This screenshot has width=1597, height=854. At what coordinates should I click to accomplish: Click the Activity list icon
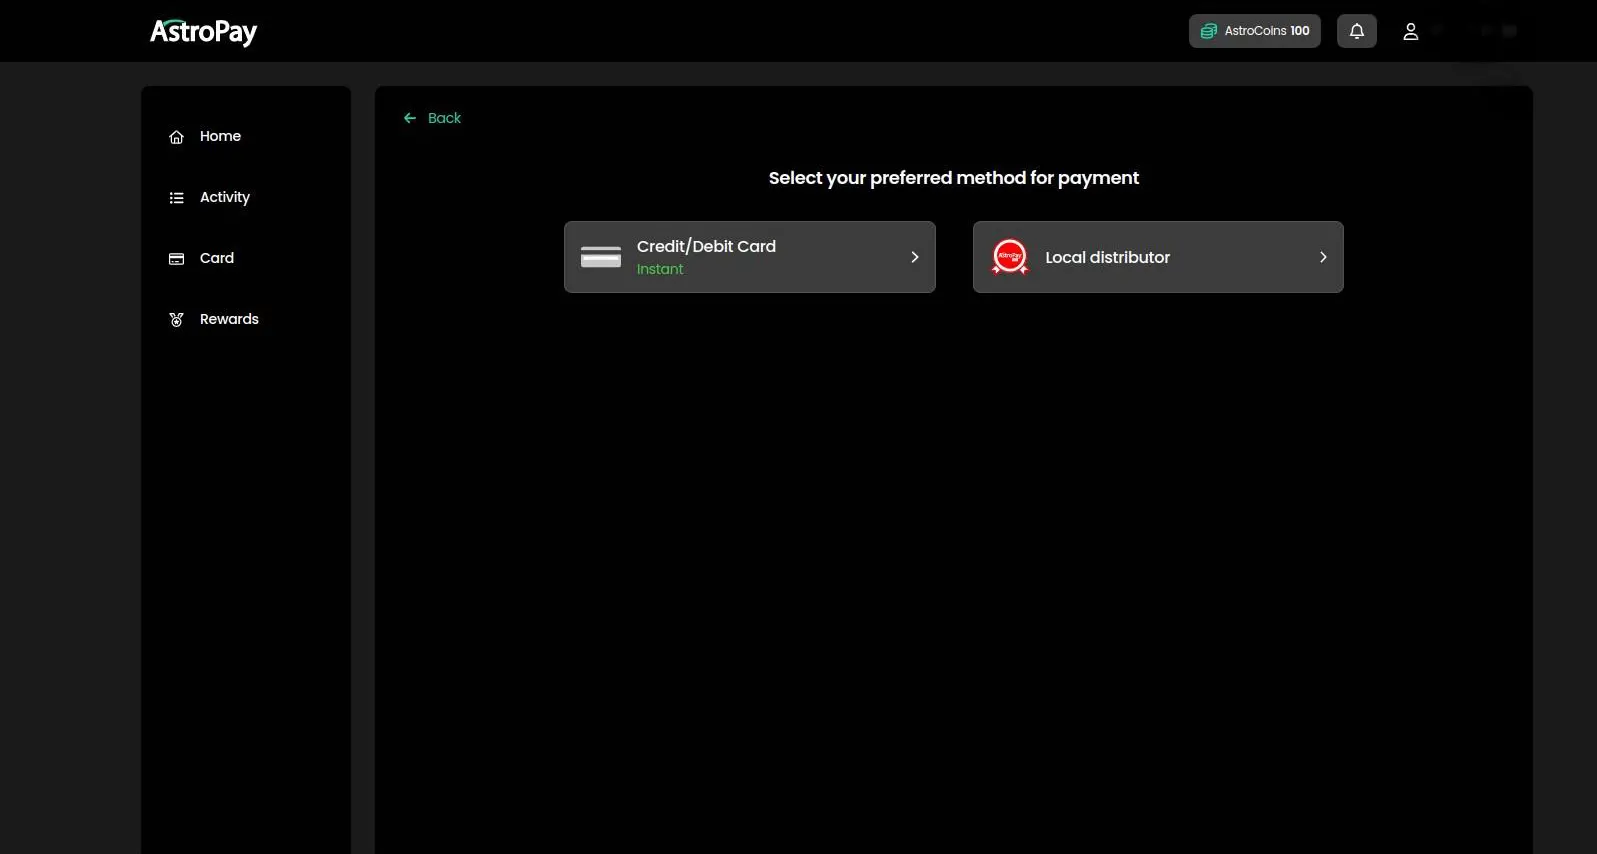click(x=177, y=198)
